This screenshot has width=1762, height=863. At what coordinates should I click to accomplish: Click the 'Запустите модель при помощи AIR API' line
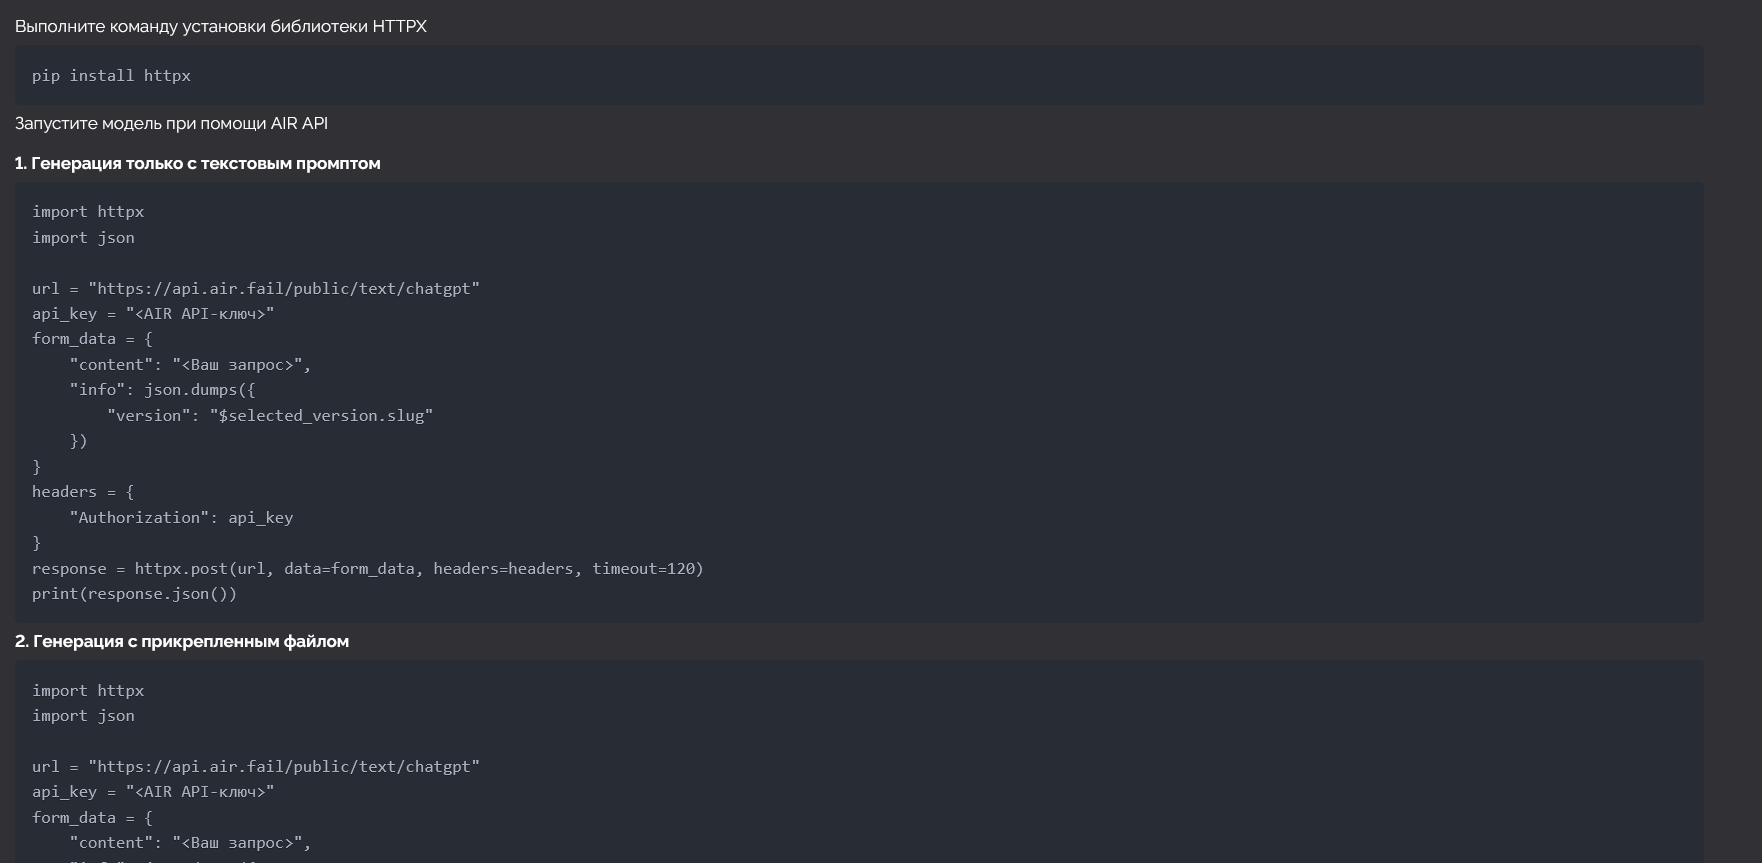pyautogui.click(x=171, y=123)
